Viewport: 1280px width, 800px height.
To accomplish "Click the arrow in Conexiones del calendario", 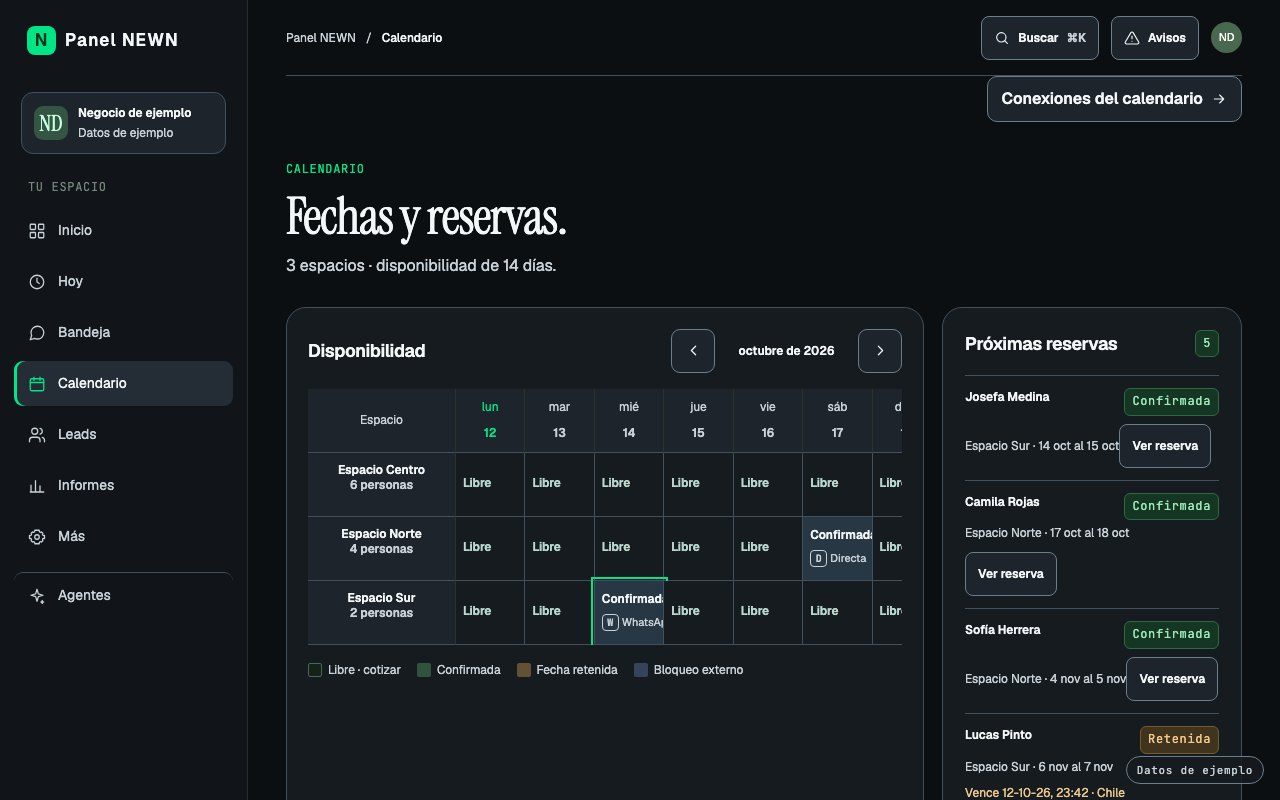I will pyautogui.click(x=1219, y=99).
